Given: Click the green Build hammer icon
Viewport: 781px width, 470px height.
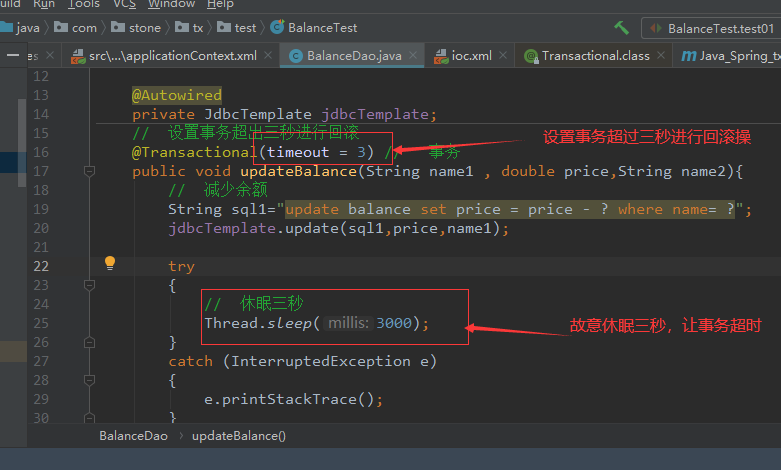Looking at the screenshot, I should click(x=621, y=28).
